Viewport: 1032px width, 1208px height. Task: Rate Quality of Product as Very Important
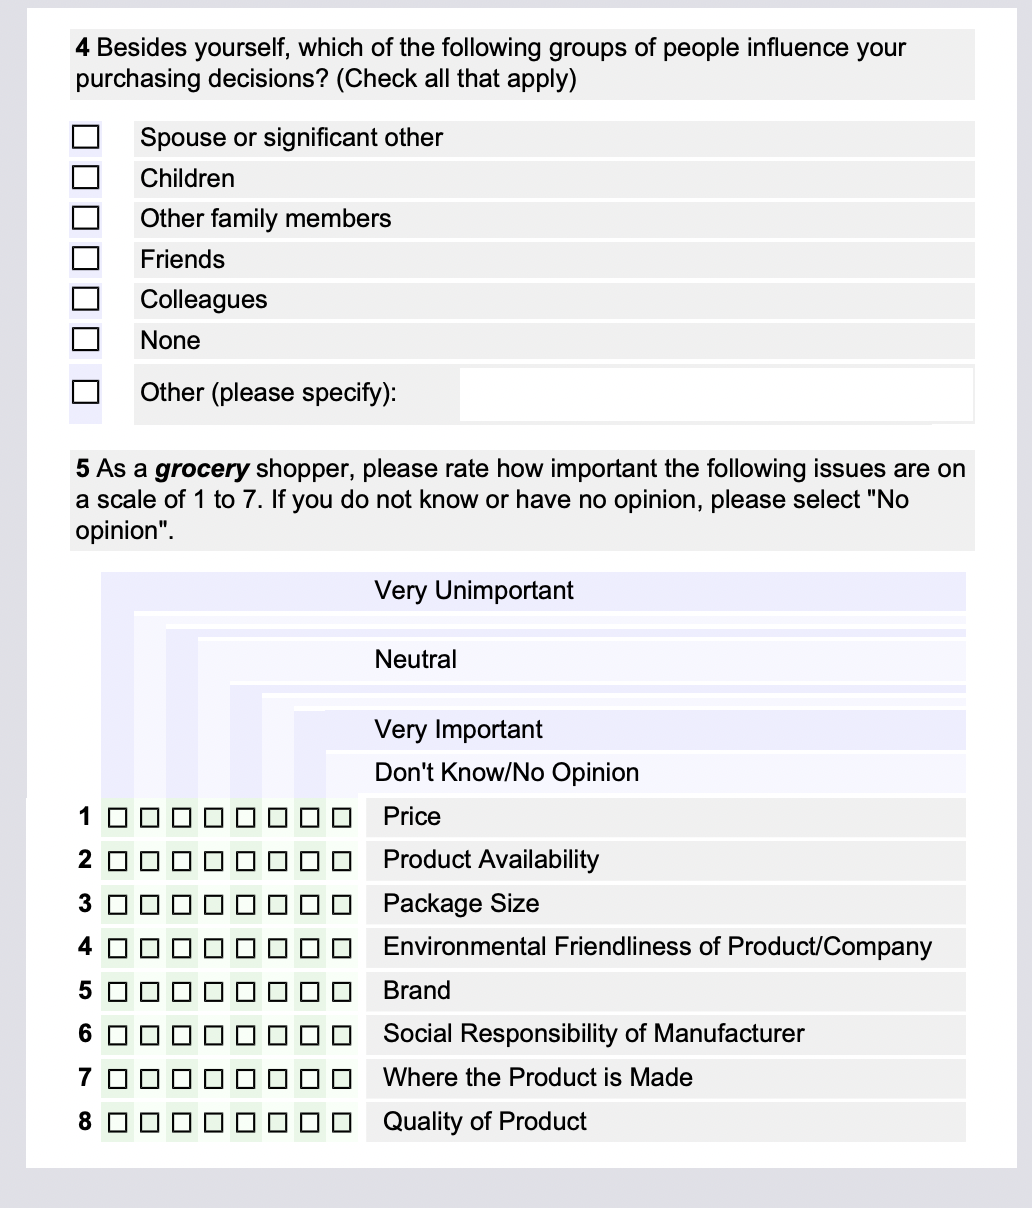[x=310, y=1121]
